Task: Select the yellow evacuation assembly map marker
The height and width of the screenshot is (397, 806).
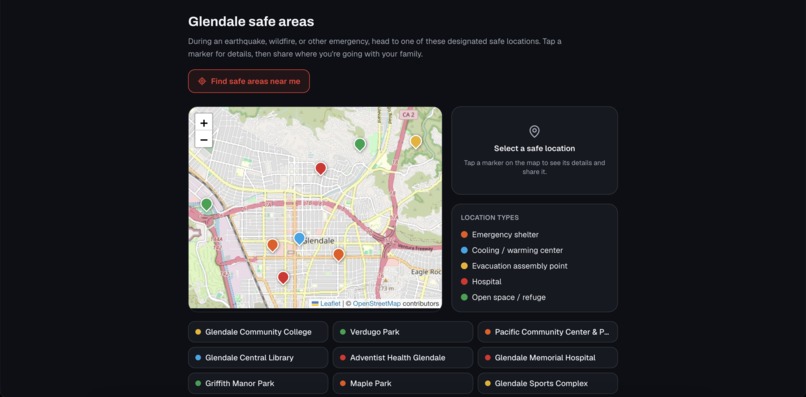Action: pyautogui.click(x=416, y=142)
